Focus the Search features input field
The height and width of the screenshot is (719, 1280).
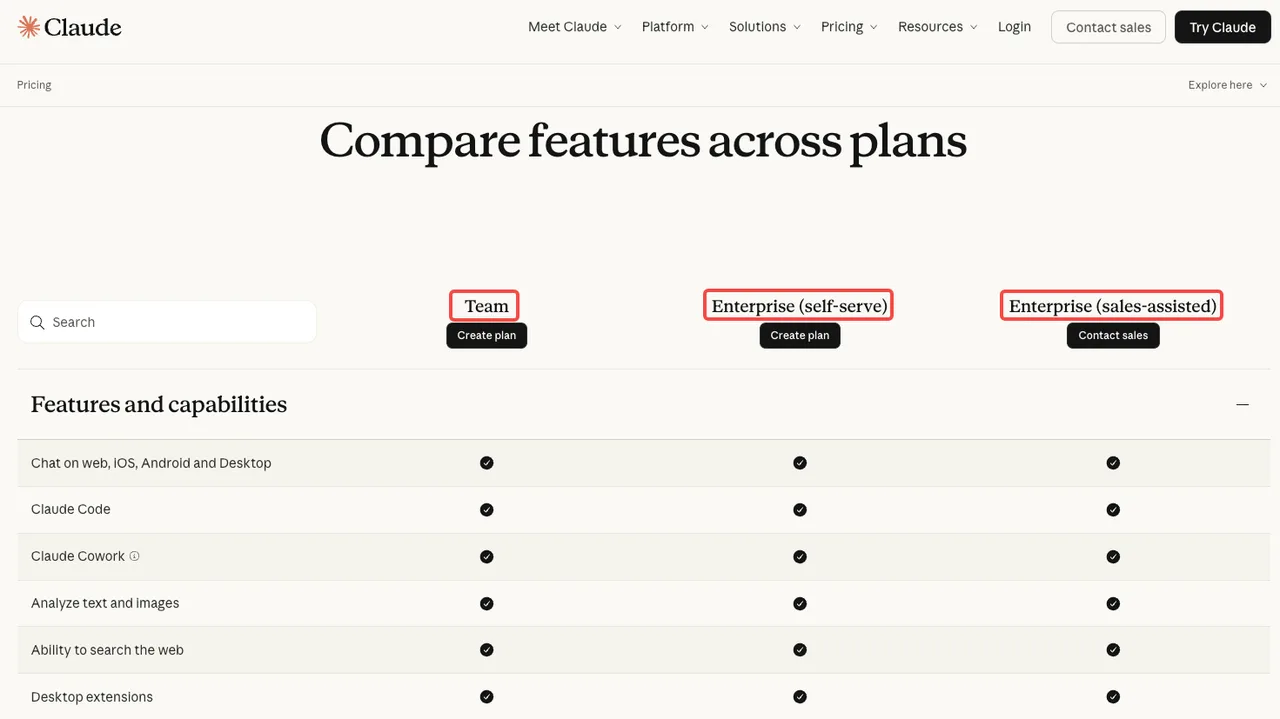click(x=167, y=322)
